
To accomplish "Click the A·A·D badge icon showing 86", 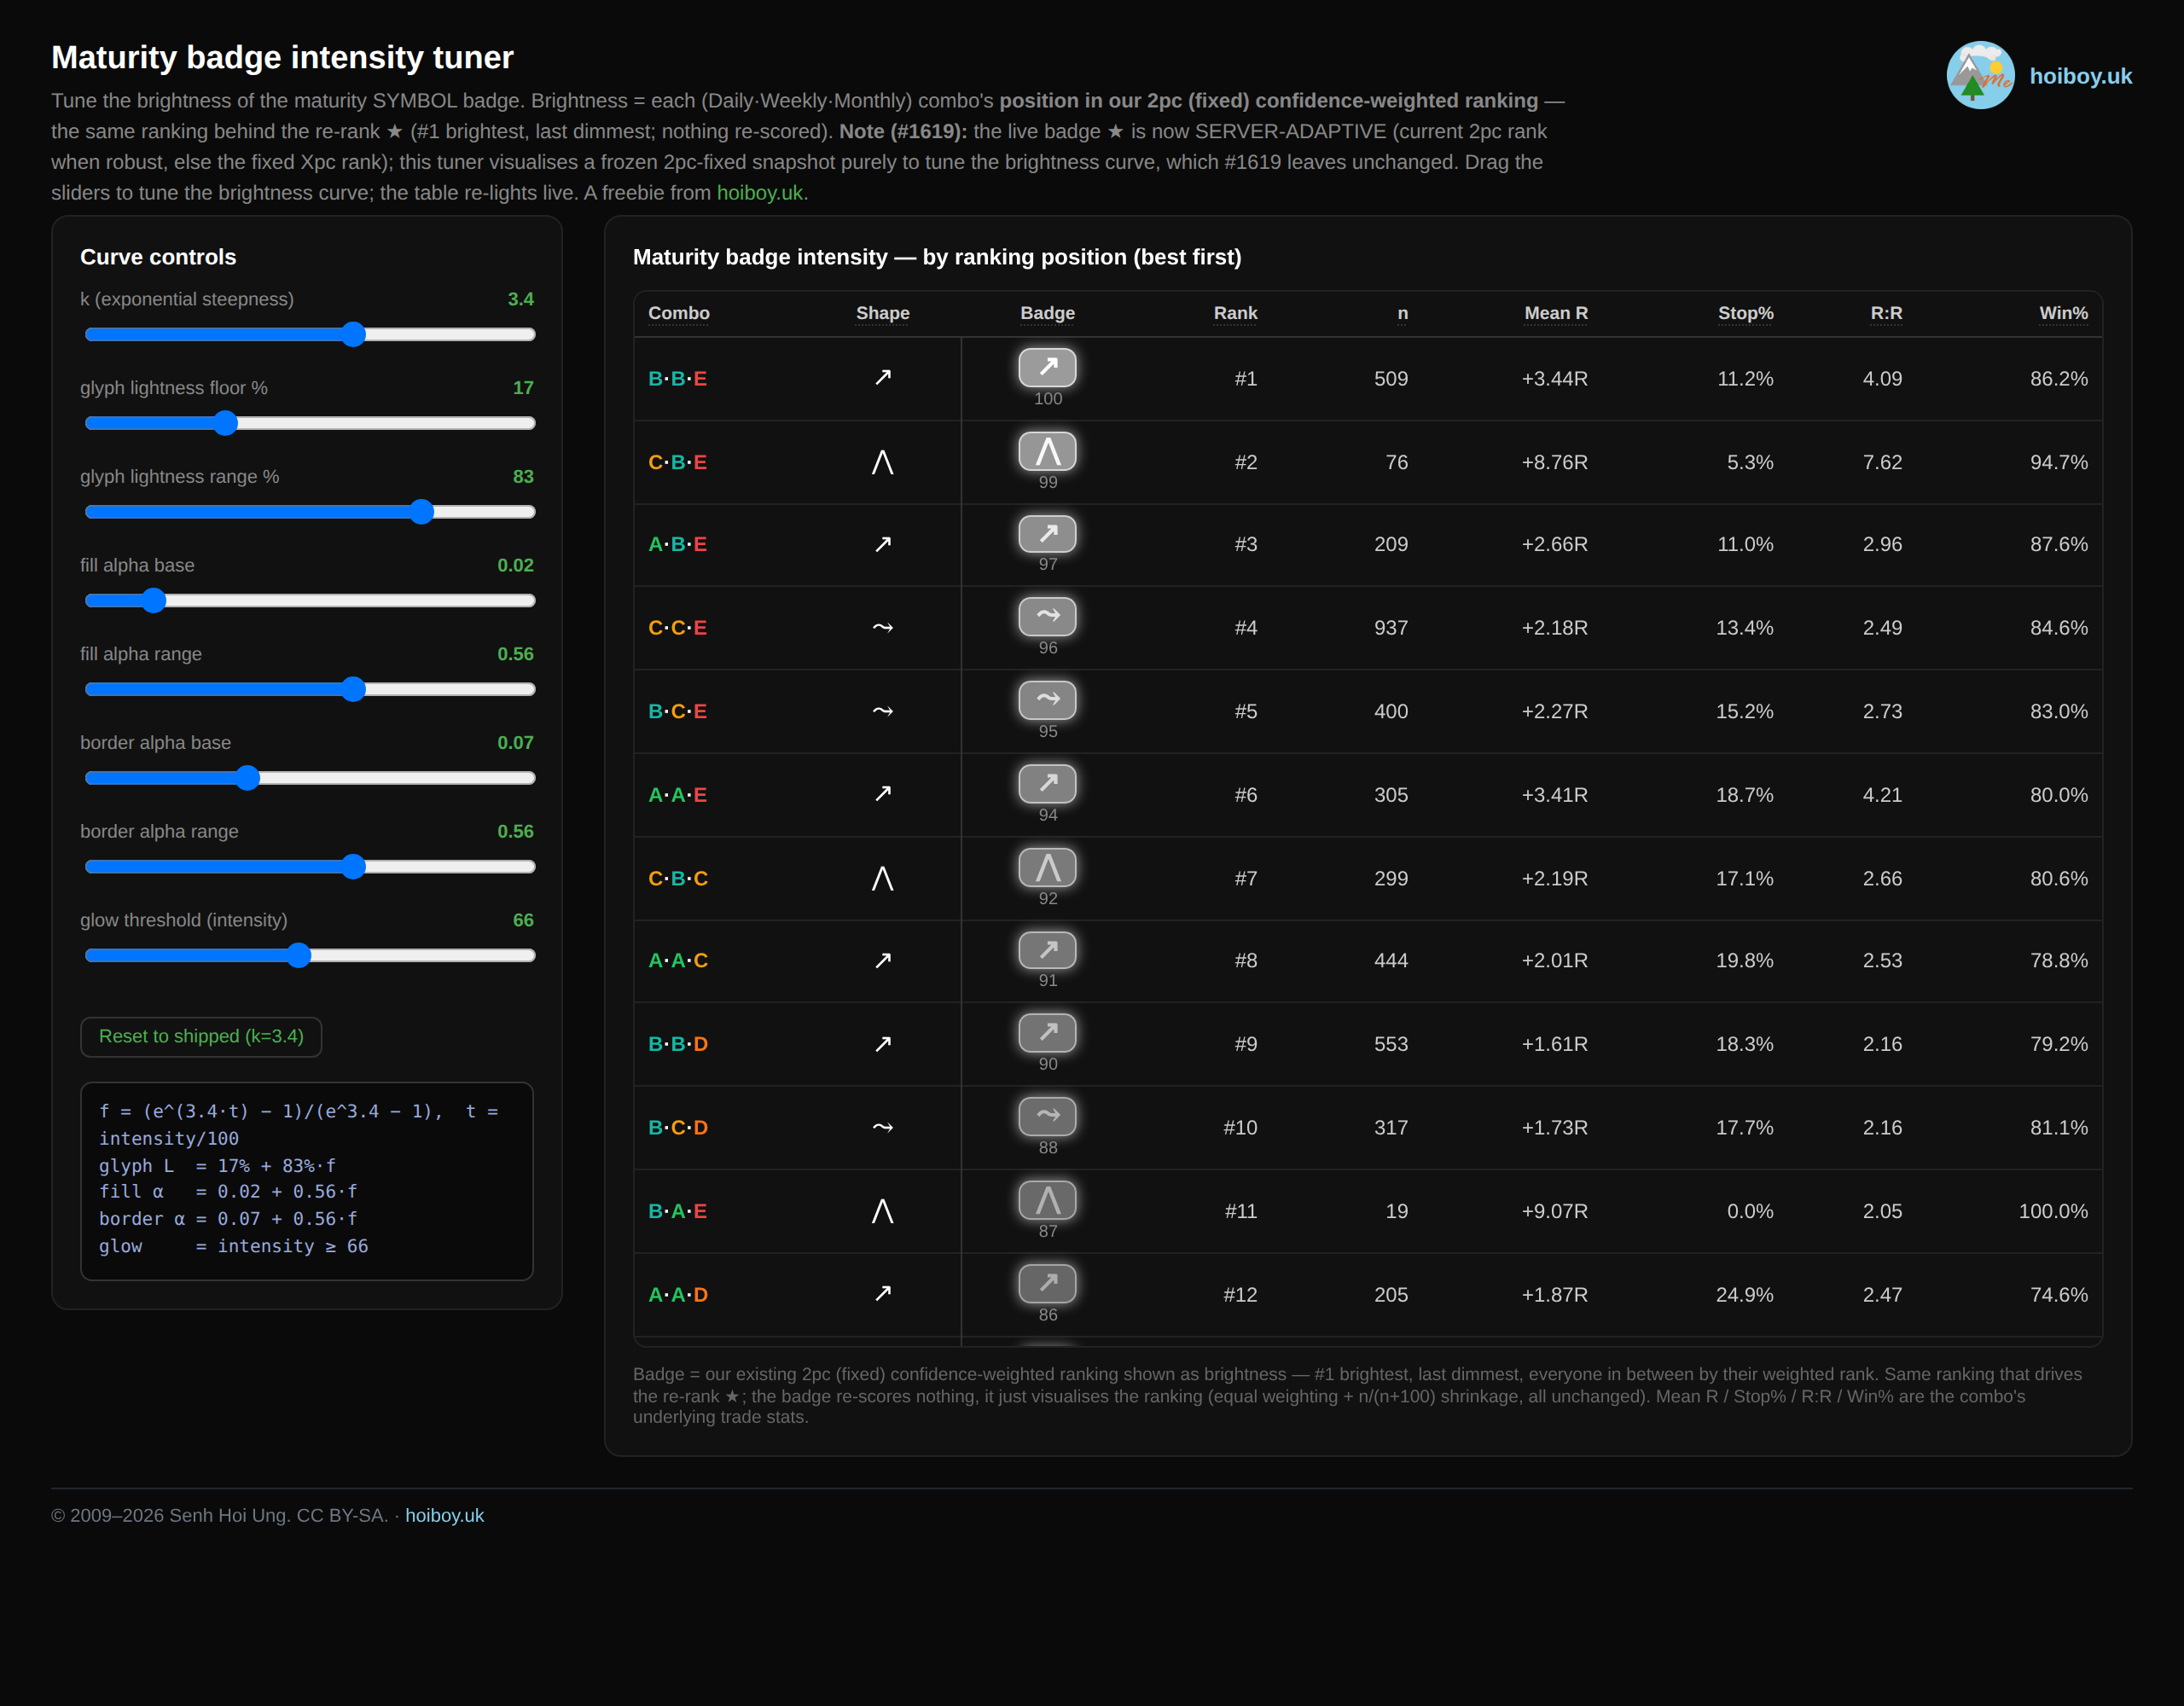I will point(1047,1283).
